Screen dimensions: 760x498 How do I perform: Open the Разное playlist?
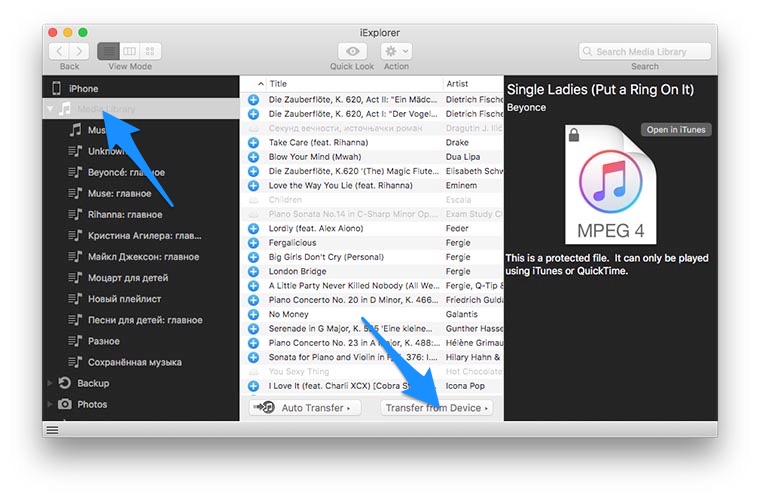141,341
